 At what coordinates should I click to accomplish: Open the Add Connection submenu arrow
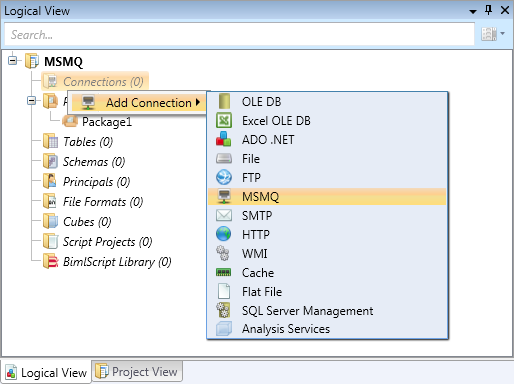198,102
